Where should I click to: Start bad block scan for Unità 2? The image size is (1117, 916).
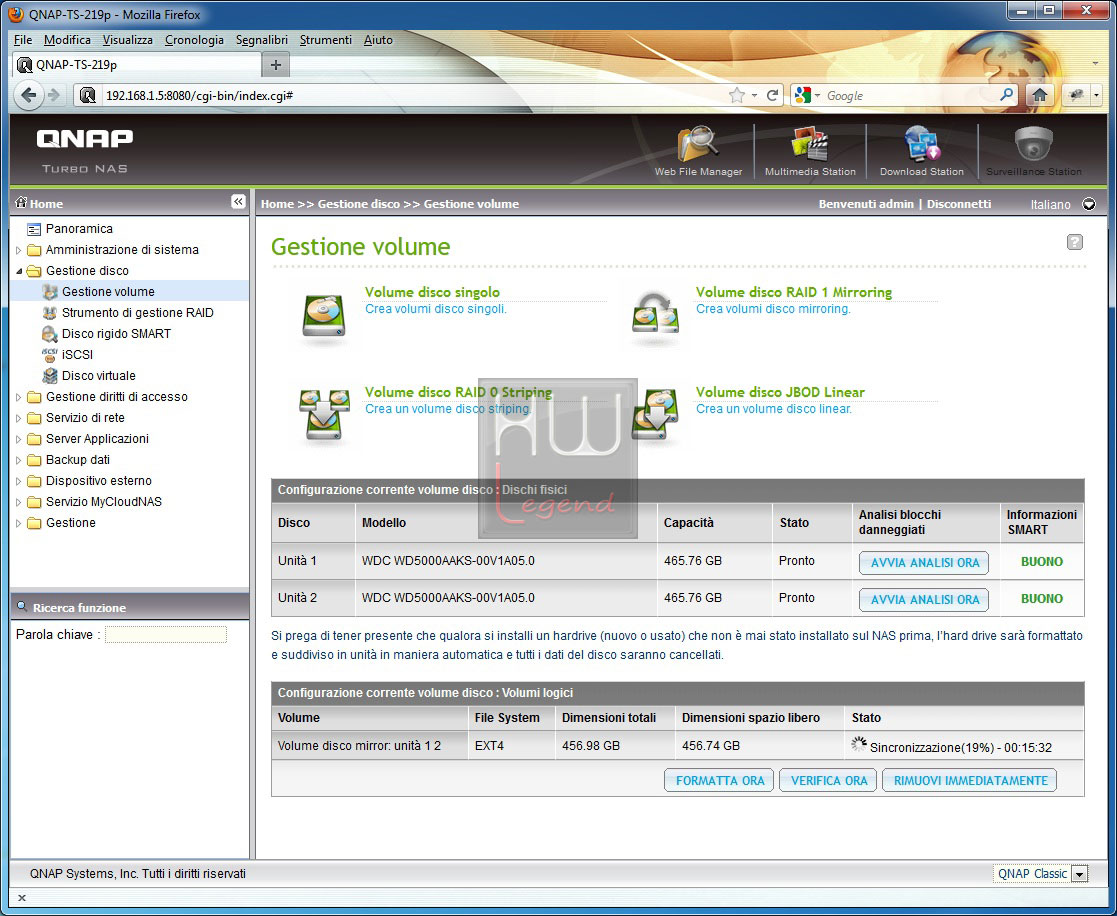[x=924, y=599]
